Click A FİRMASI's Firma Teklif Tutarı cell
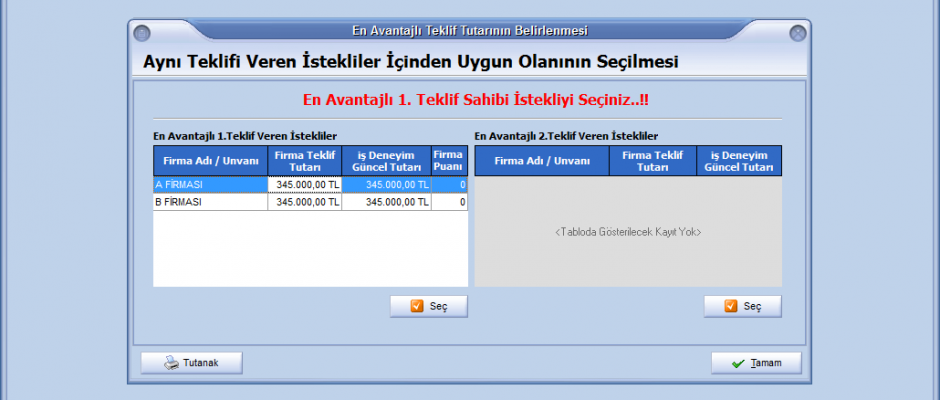This screenshot has height=400, width=940. pyautogui.click(x=304, y=185)
